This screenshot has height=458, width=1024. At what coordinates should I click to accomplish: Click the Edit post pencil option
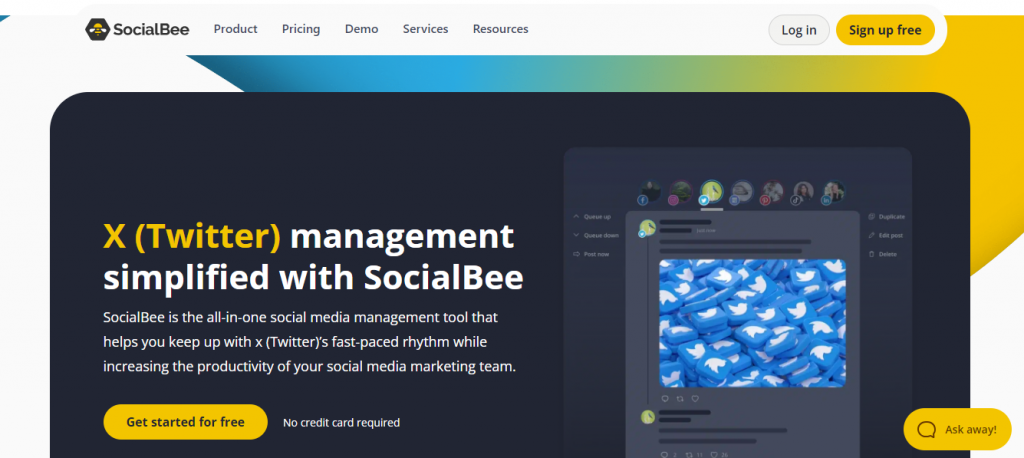(x=886, y=235)
